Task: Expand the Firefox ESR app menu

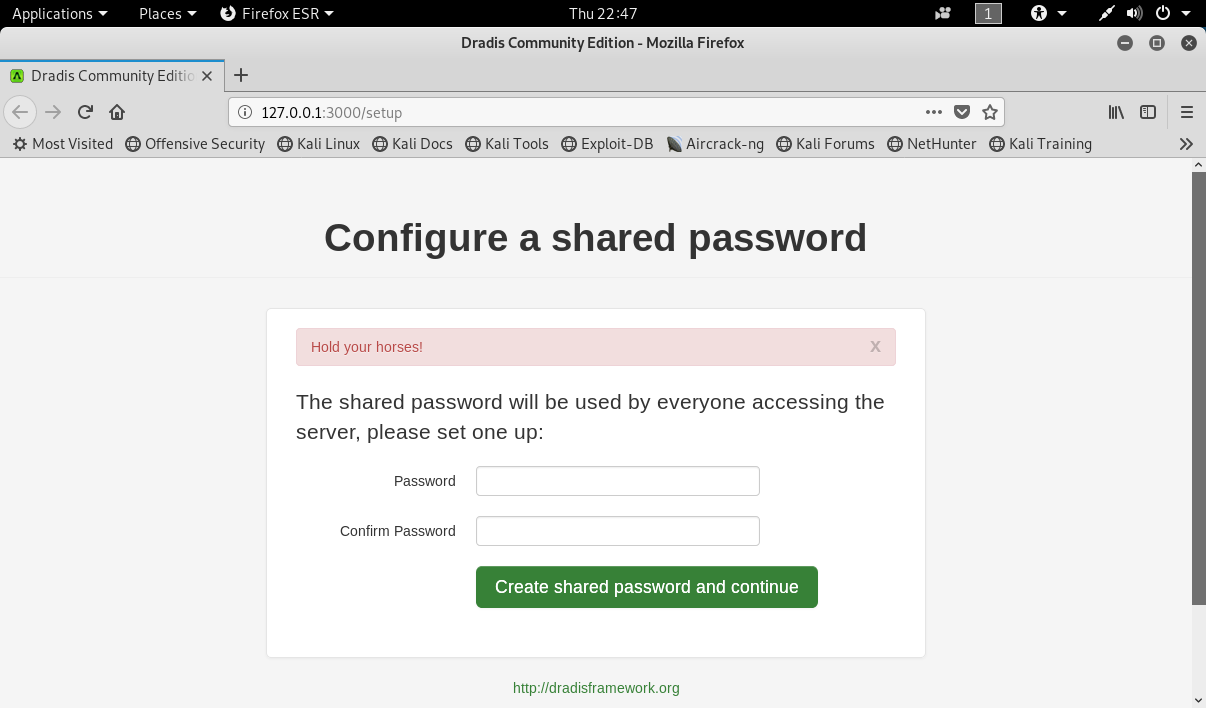Action: point(277,13)
